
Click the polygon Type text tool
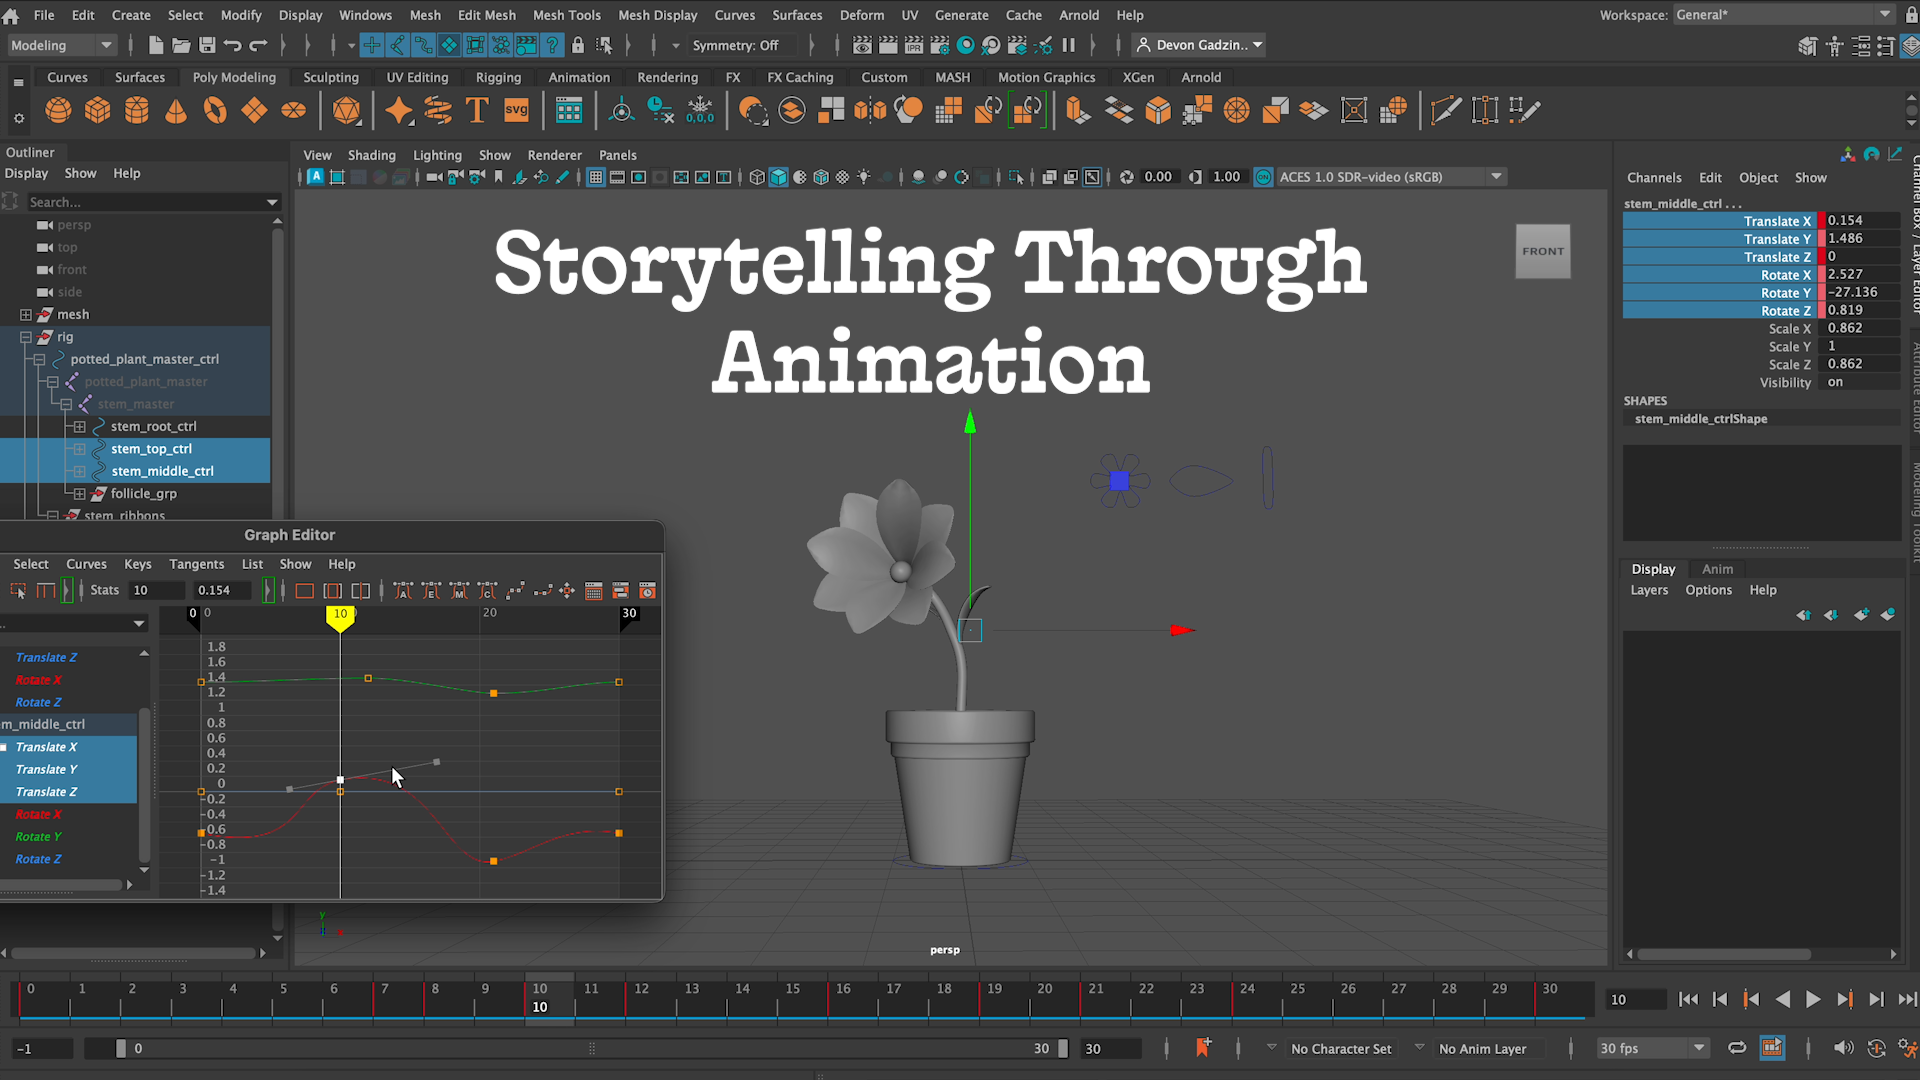click(x=477, y=111)
